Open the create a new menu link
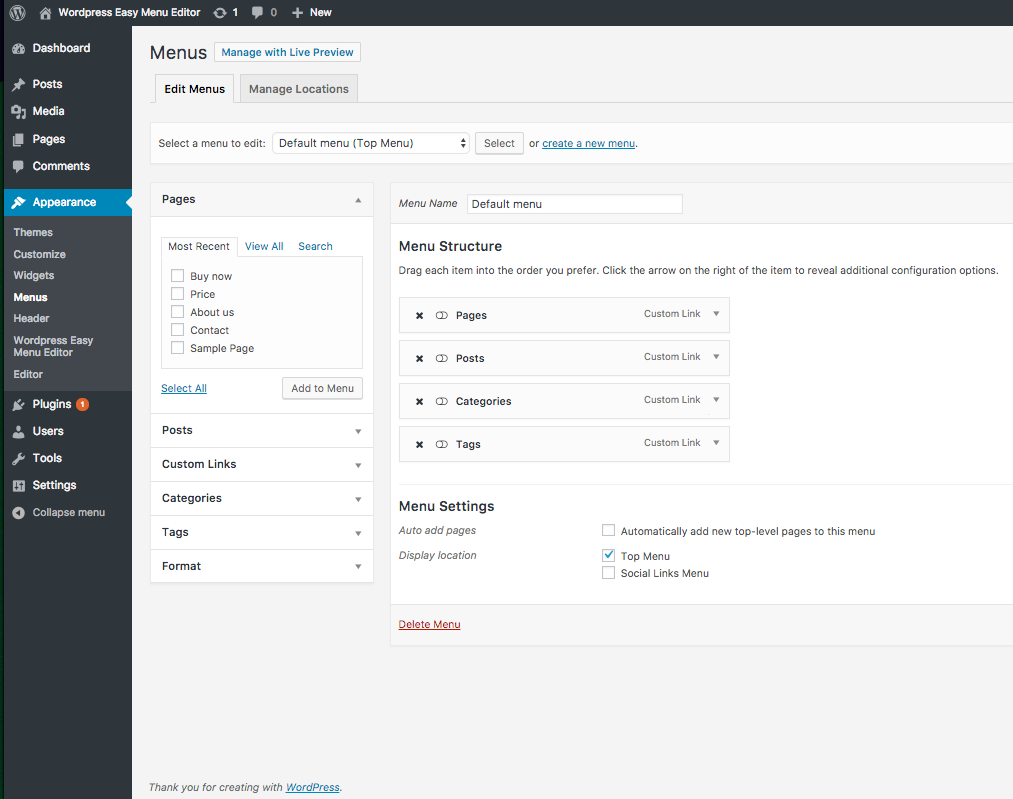This screenshot has width=1013, height=799. [588, 143]
